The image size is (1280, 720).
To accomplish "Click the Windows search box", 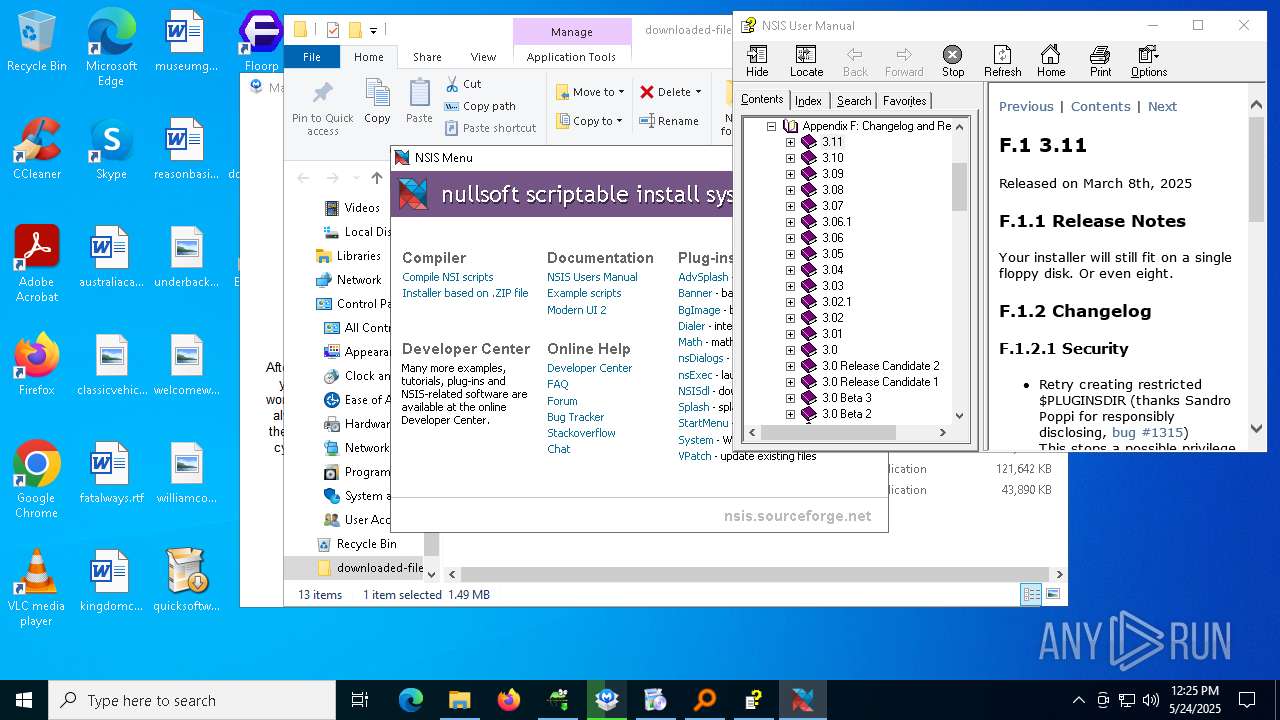I will 192,700.
